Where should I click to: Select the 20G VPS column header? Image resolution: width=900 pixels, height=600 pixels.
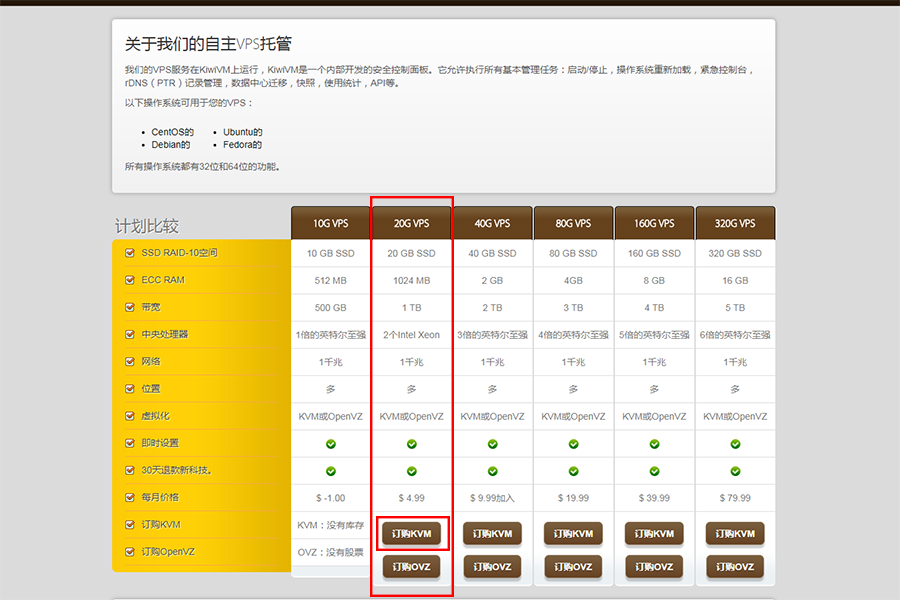412,223
